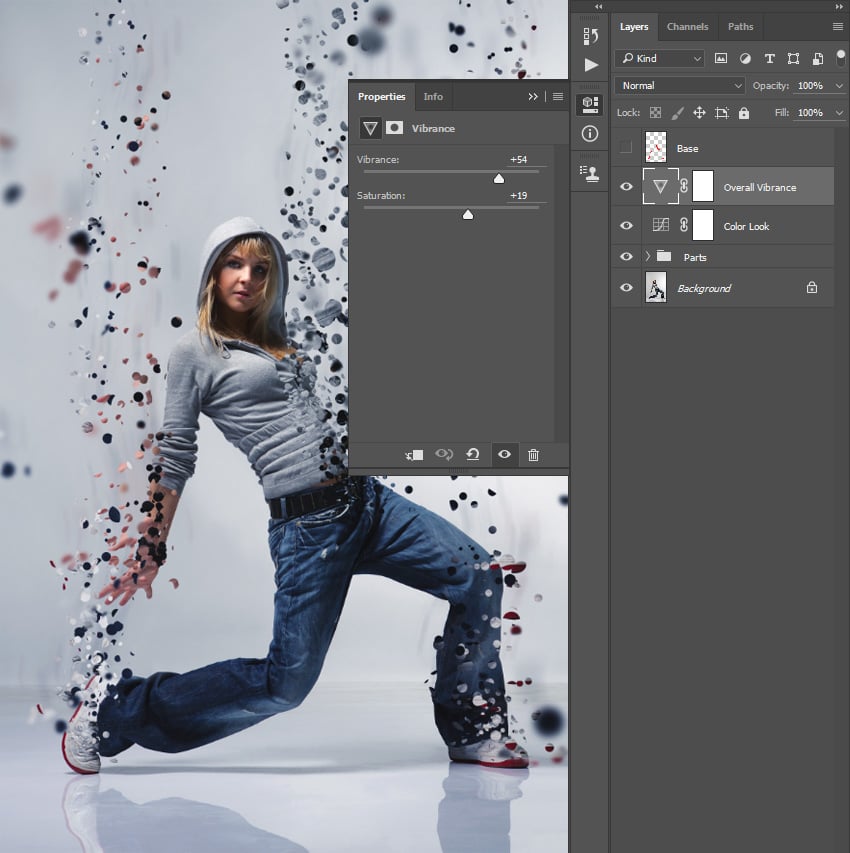Click the lock all padlock icon
Viewport: 850px width, 853px height.
click(744, 113)
